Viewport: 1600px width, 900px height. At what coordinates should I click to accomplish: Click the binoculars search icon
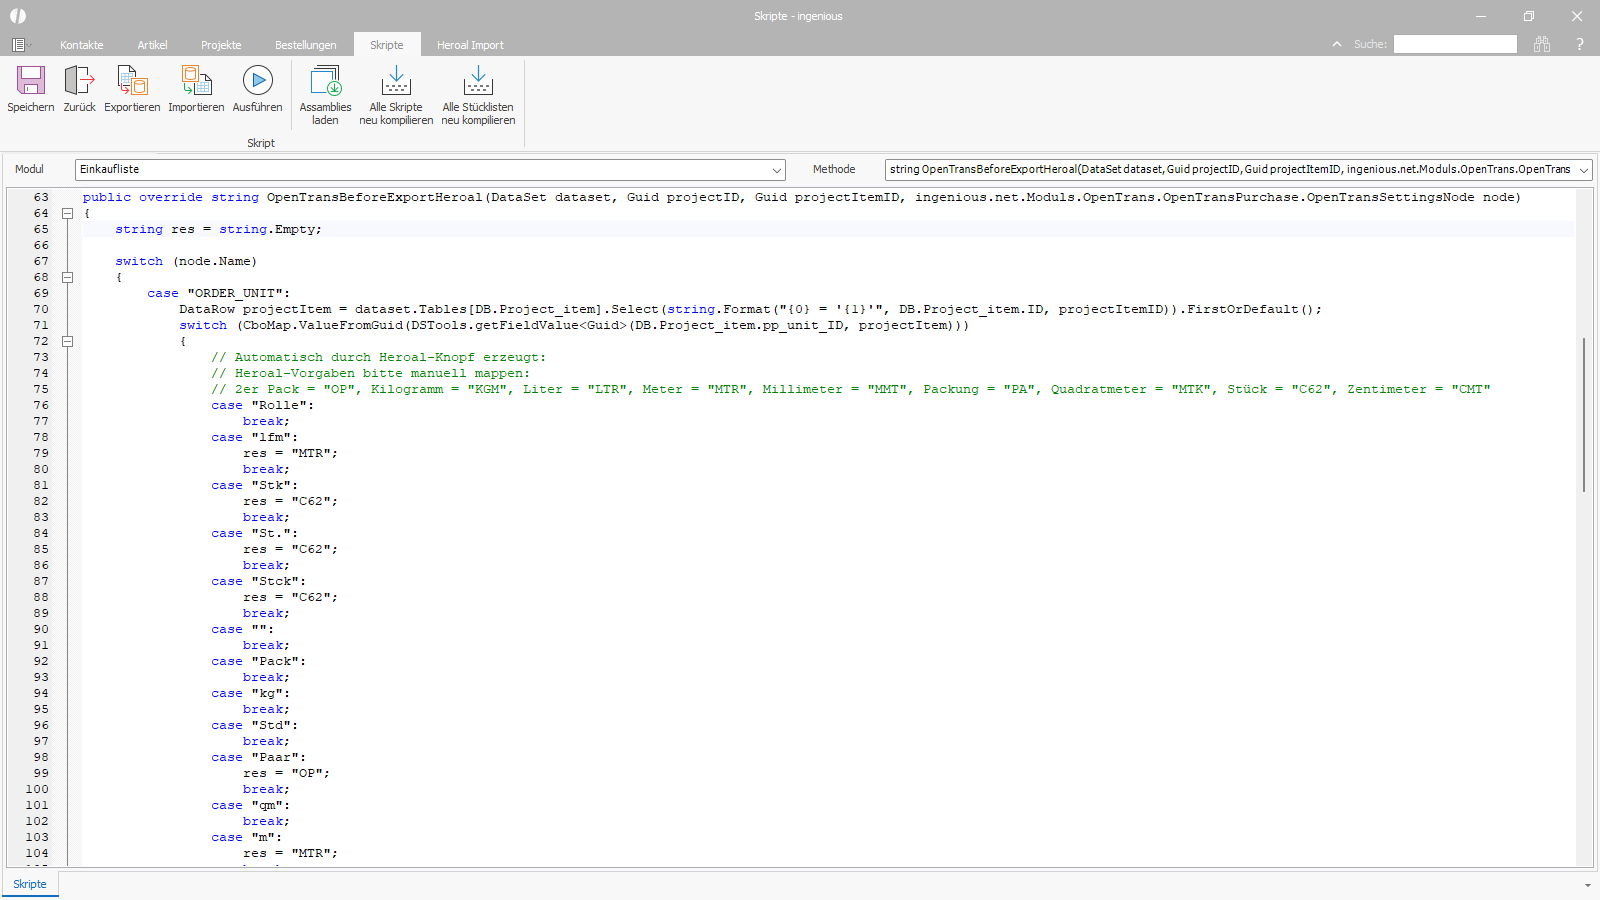coord(1542,44)
